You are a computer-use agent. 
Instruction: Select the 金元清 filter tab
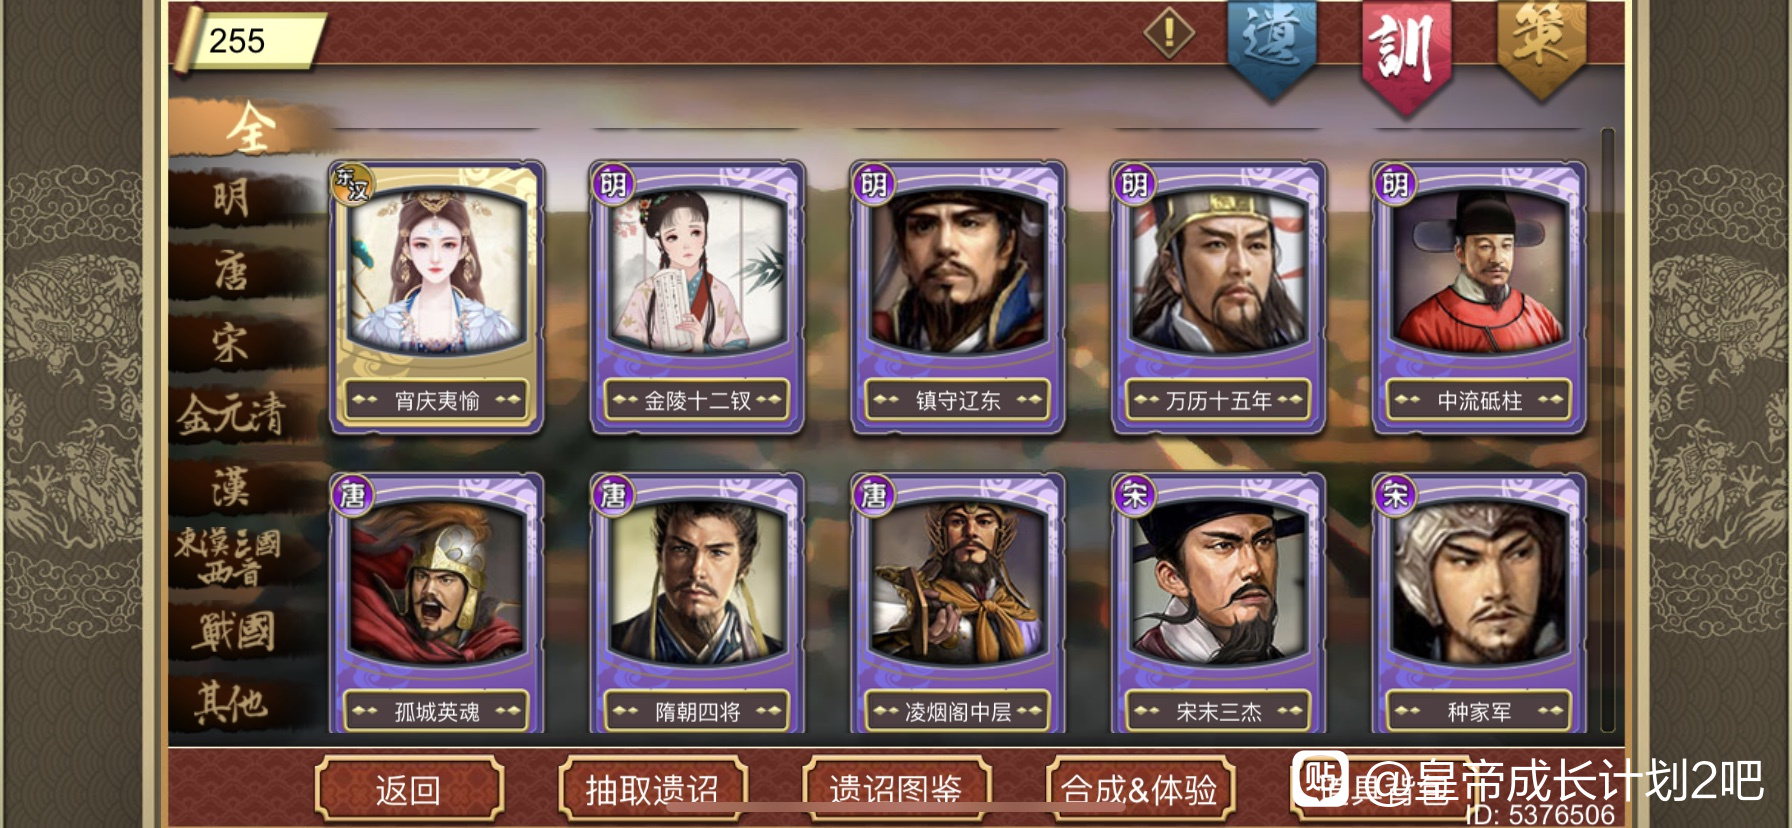(232, 415)
